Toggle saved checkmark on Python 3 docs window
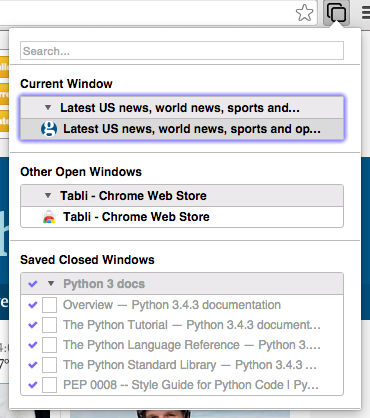The height and width of the screenshot is (418, 370). pos(33,284)
